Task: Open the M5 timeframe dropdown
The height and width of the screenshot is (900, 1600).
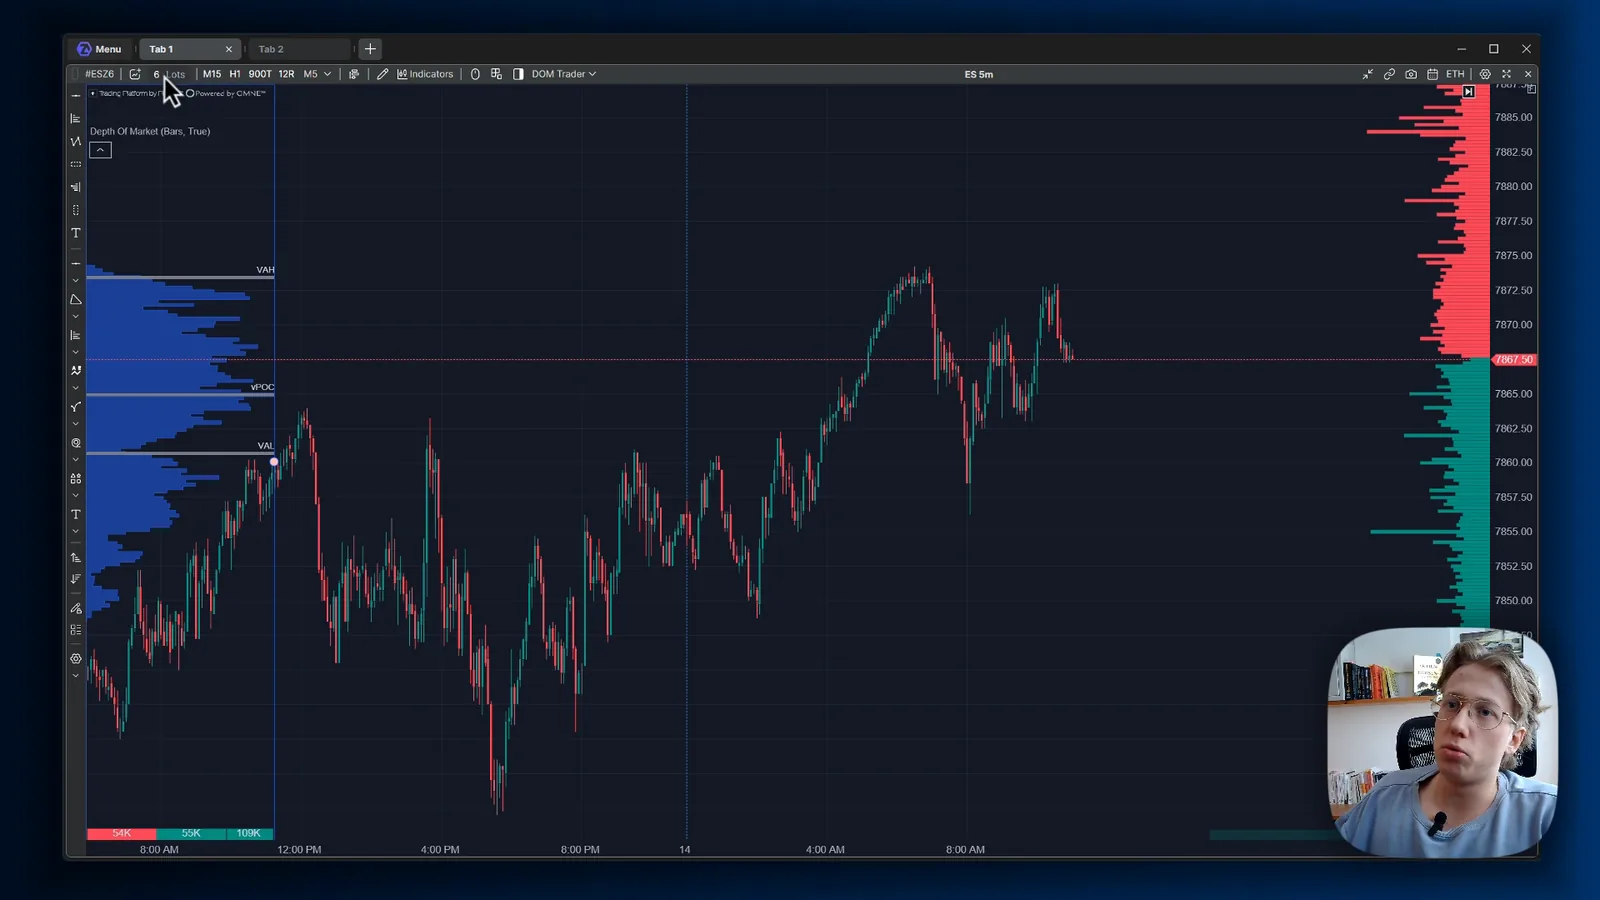Action: pos(317,74)
